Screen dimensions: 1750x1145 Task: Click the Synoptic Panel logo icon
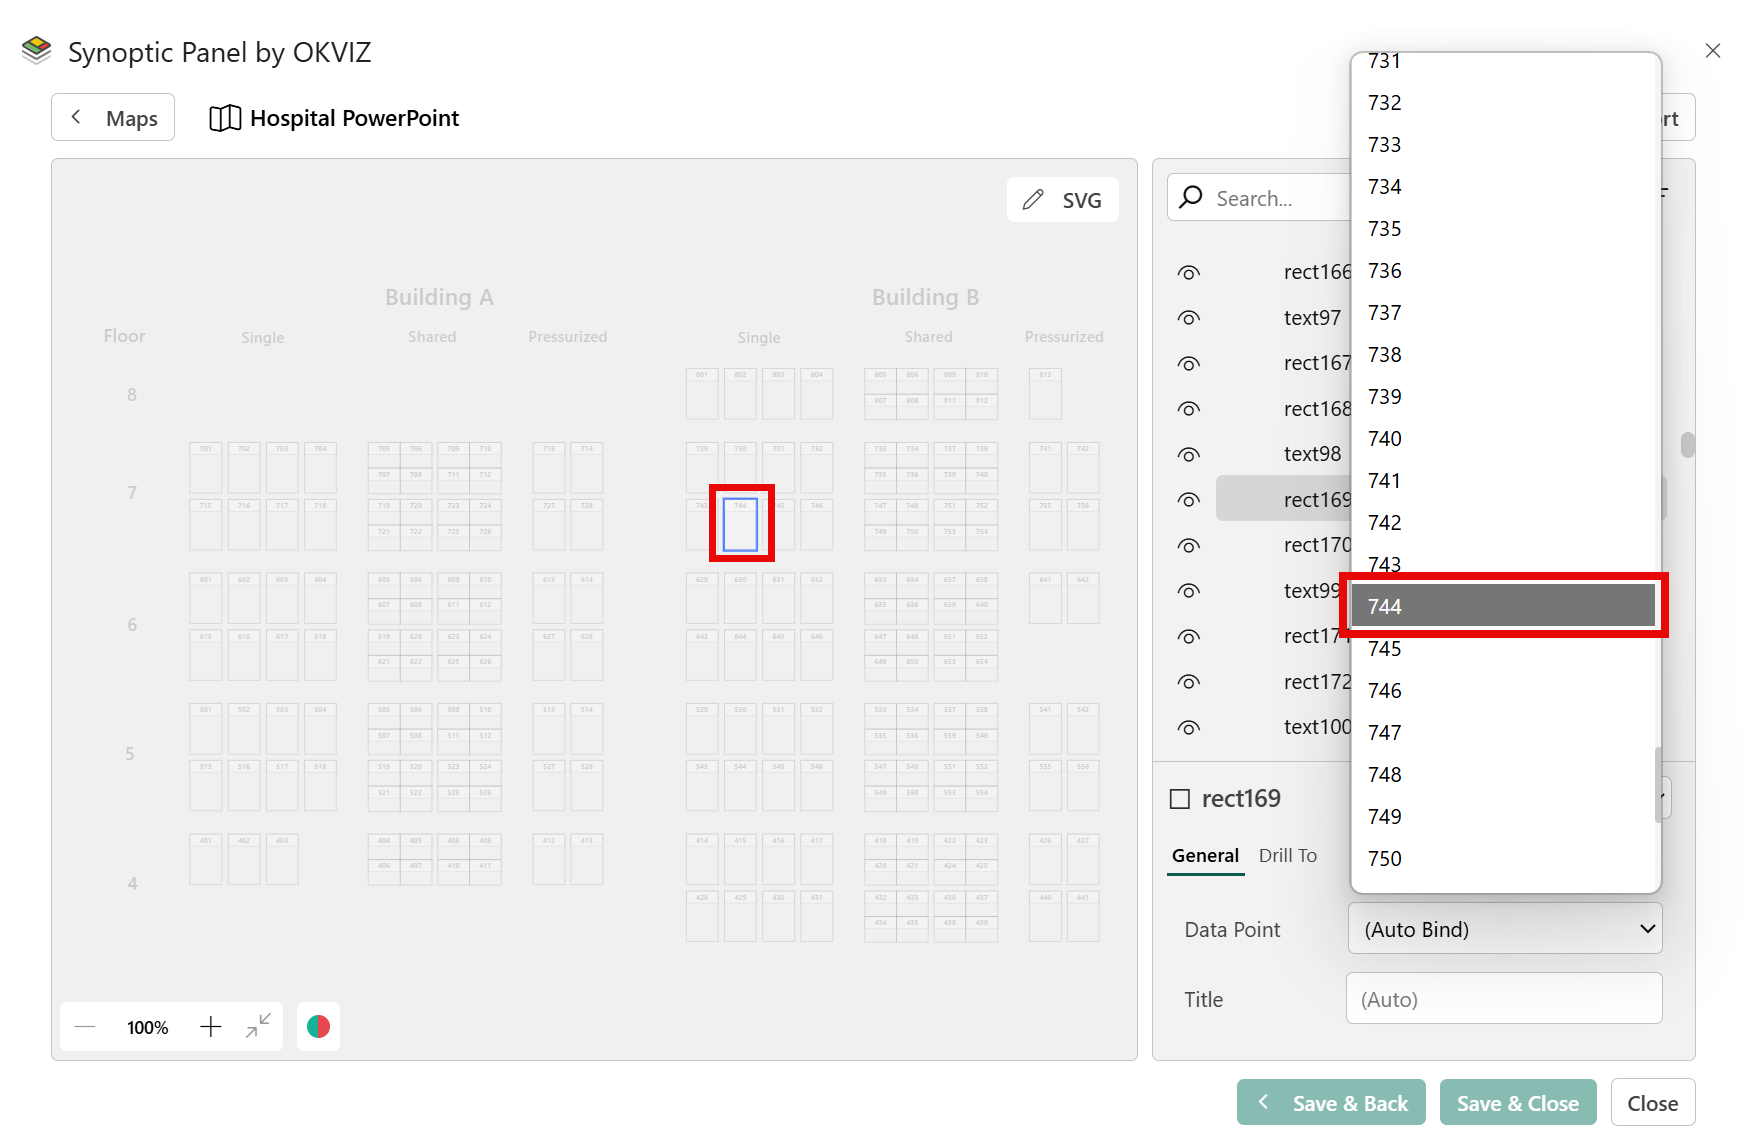click(x=37, y=51)
